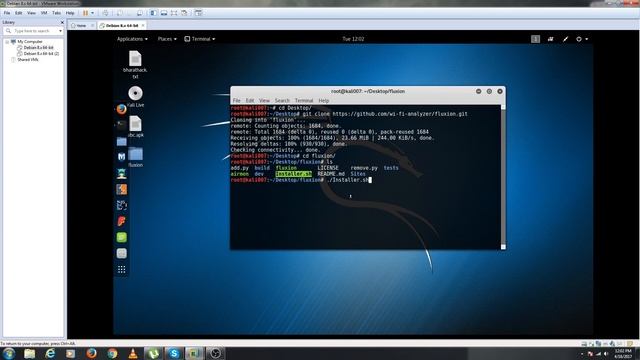The width and height of the screenshot is (640, 360).
Task: Click VMware full screen toolbar icon
Action: [174, 13]
